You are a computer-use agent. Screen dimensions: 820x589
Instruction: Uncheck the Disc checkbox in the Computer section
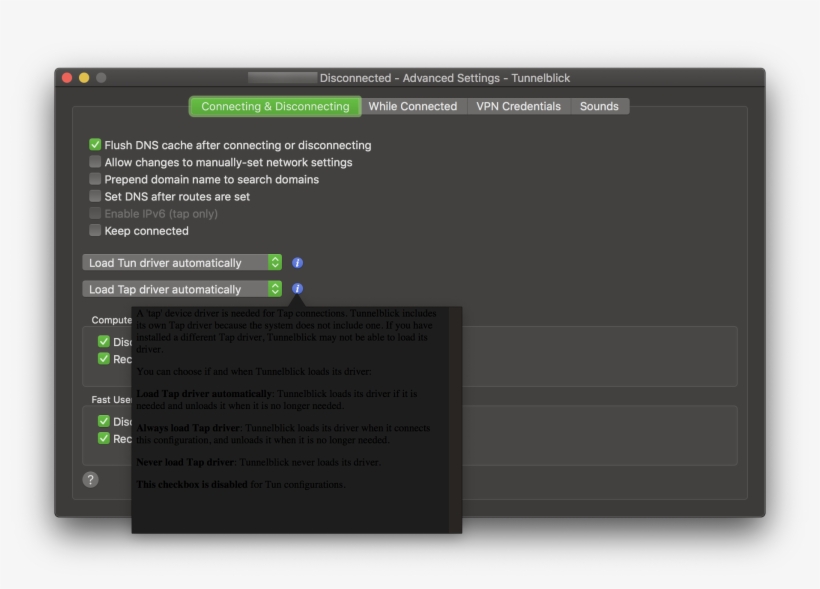(104, 342)
